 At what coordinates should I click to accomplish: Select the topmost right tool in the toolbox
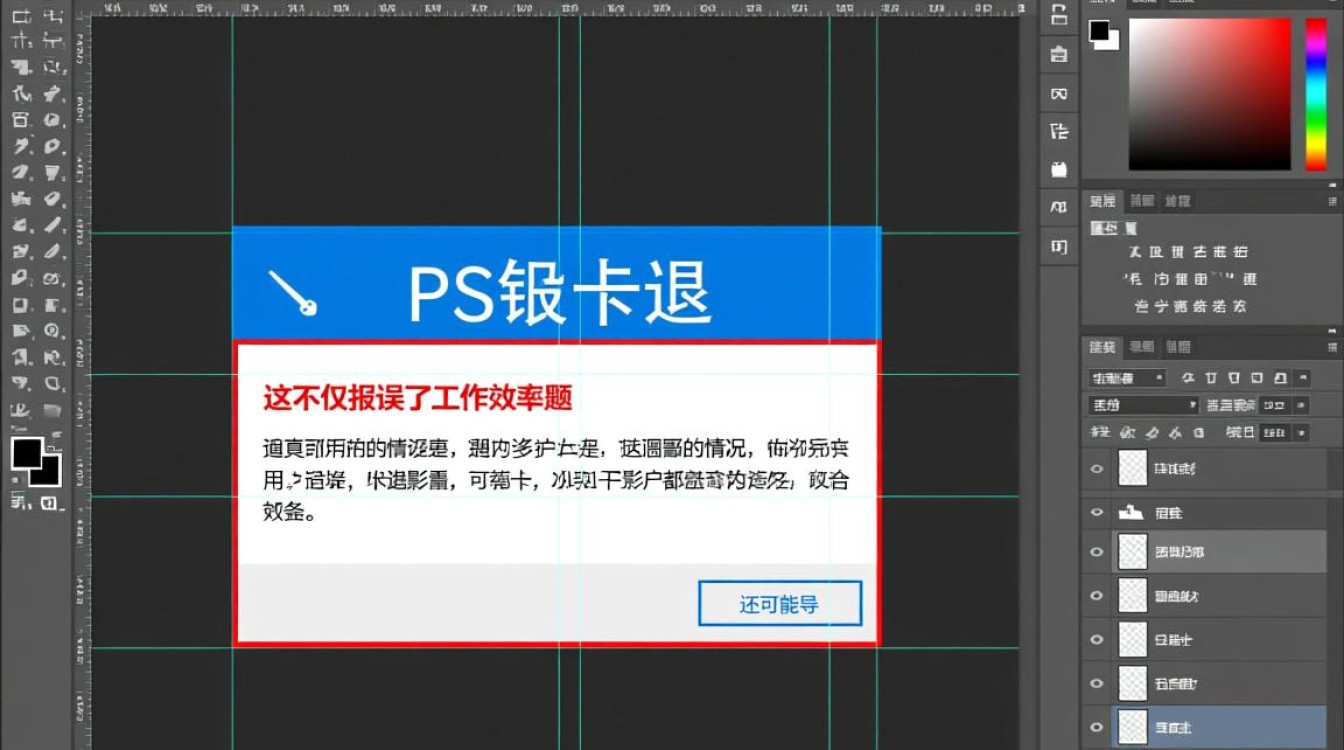(52, 17)
